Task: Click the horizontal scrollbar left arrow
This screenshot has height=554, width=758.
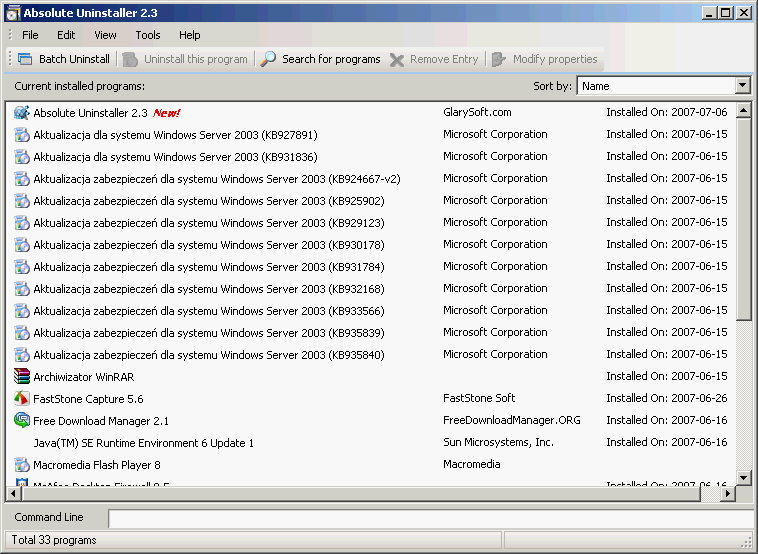Action: [x=13, y=494]
